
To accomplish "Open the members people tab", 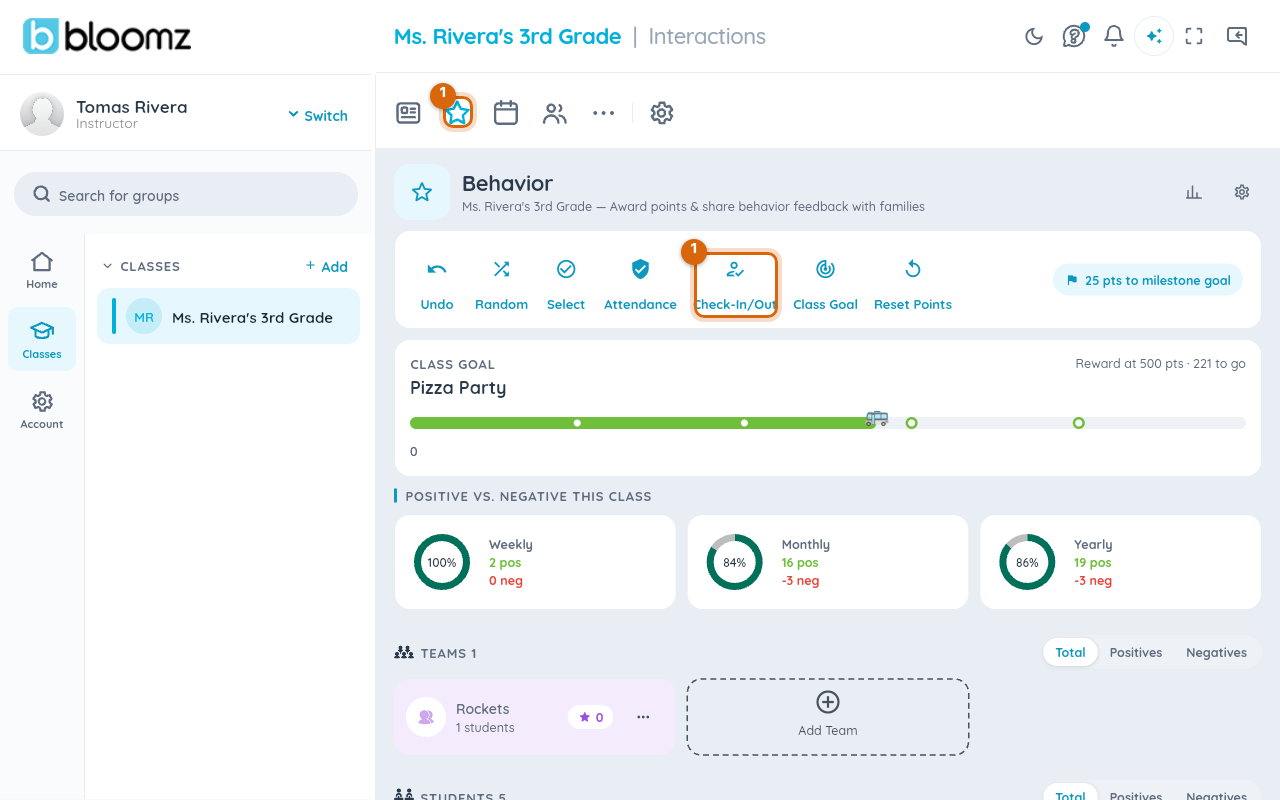I will pyautogui.click(x=555, y=113).
